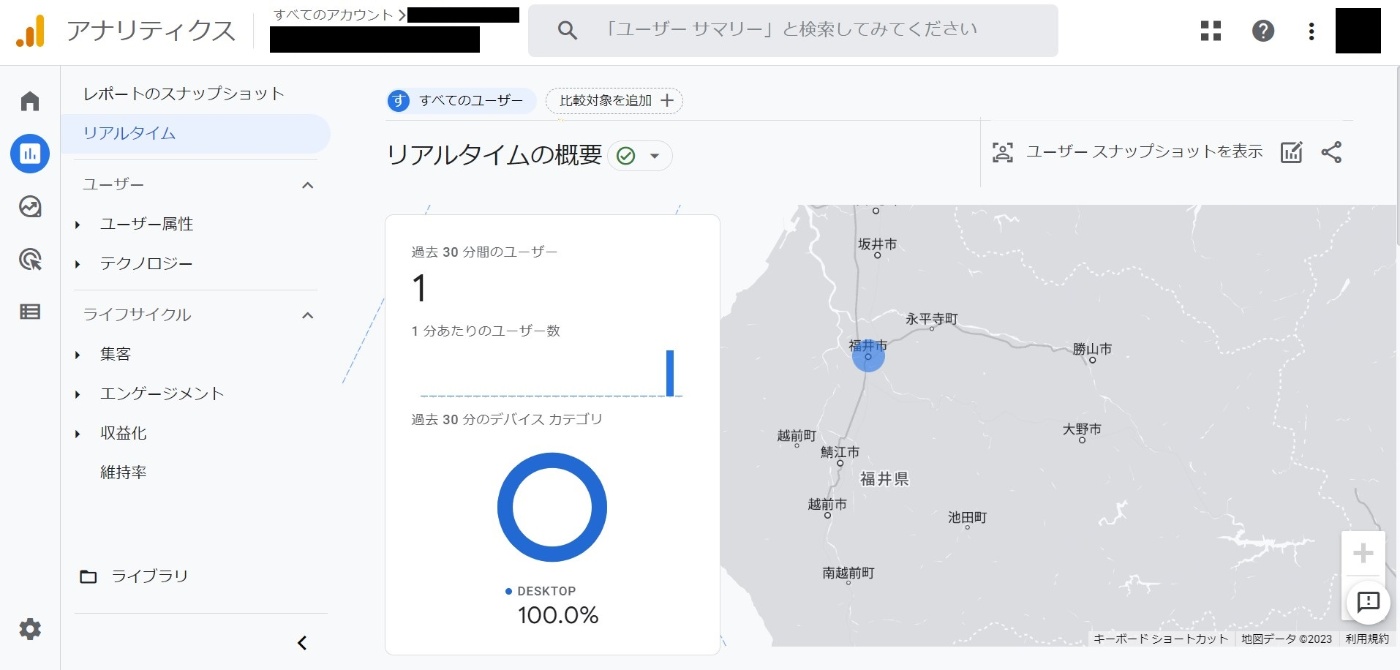
Task: Open the Home icon in the left rail
Action: pos(30,101)
